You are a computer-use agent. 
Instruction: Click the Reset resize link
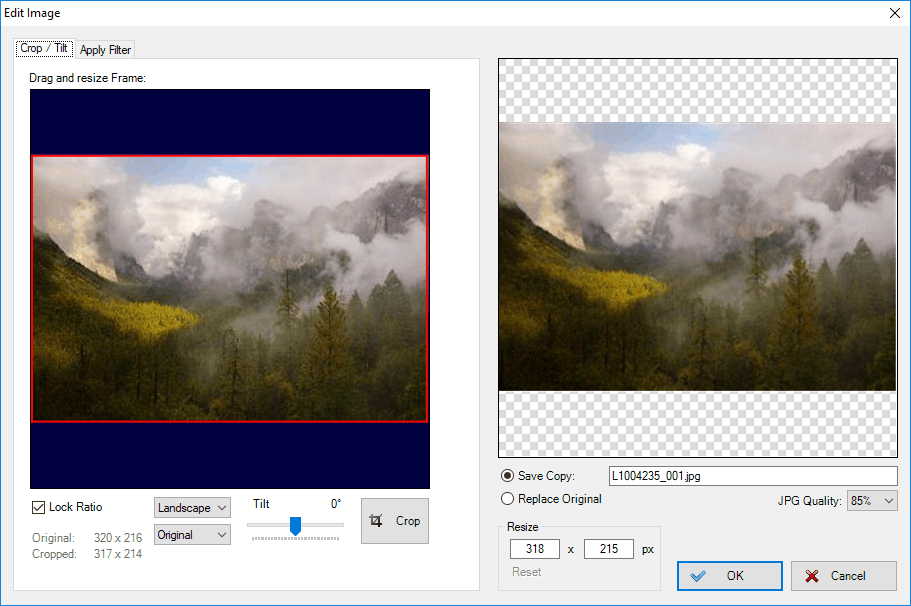tap(526, 572)
